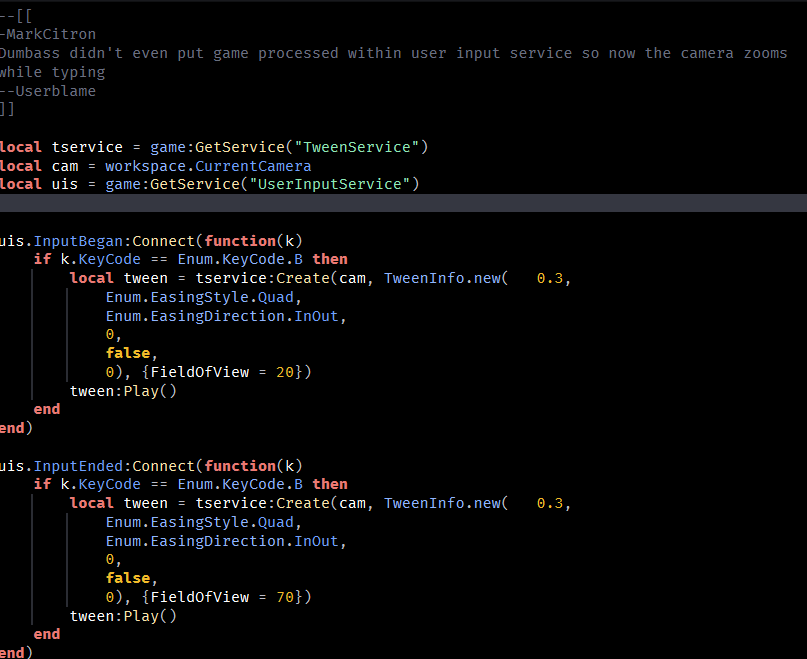Click the '-MarkCitron' comment line
807x659 pixels.
48,34
